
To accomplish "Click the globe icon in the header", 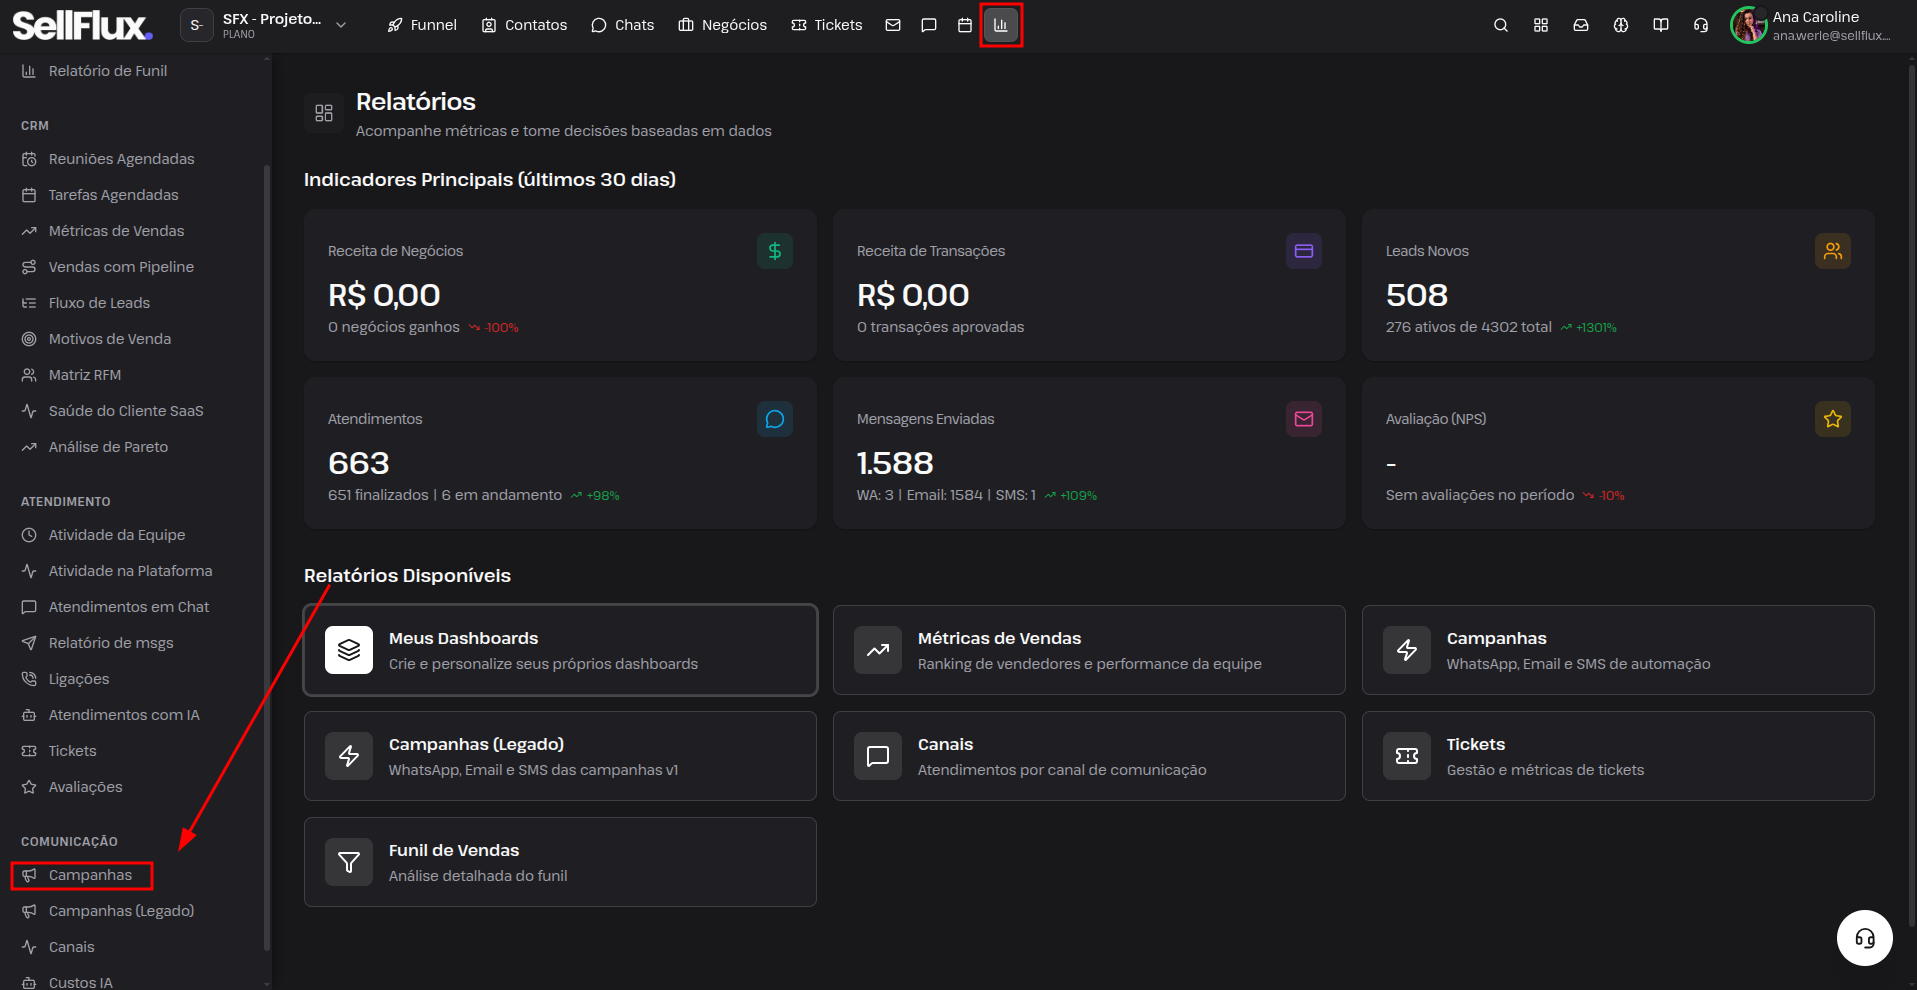I will pos(1621,25).
